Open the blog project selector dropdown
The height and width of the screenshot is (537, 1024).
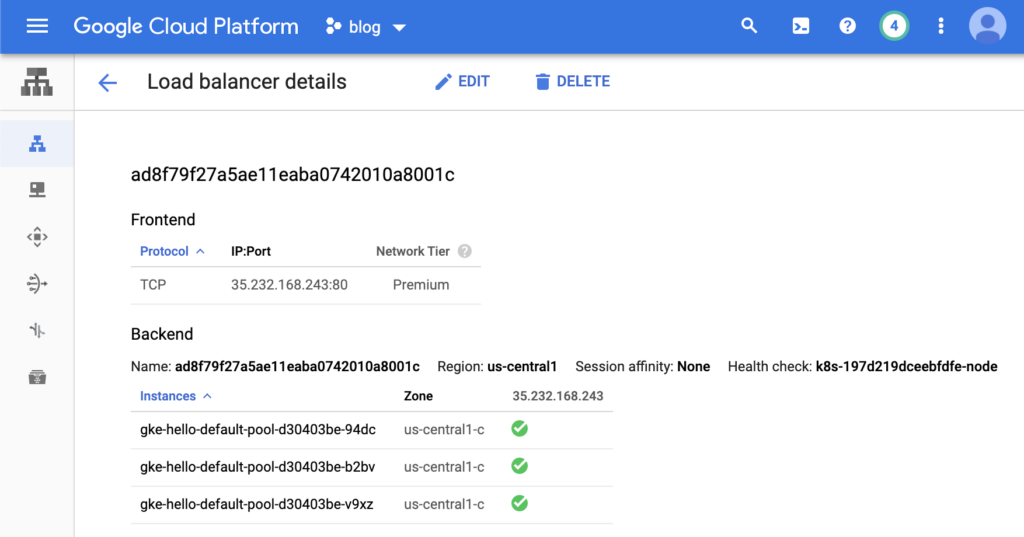366,27
